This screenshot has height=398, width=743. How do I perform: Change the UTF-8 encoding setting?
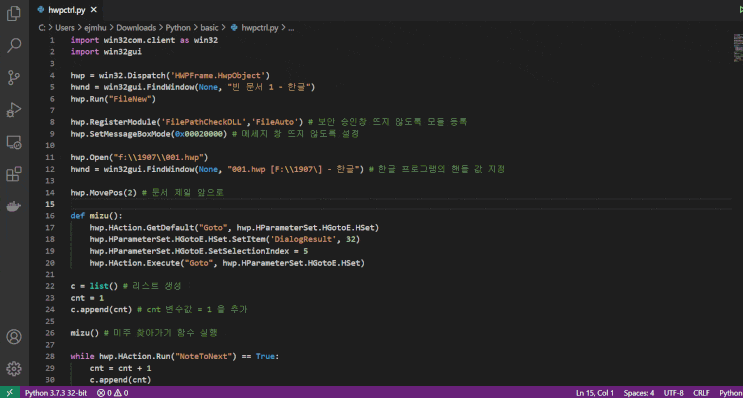coord(673,393)
